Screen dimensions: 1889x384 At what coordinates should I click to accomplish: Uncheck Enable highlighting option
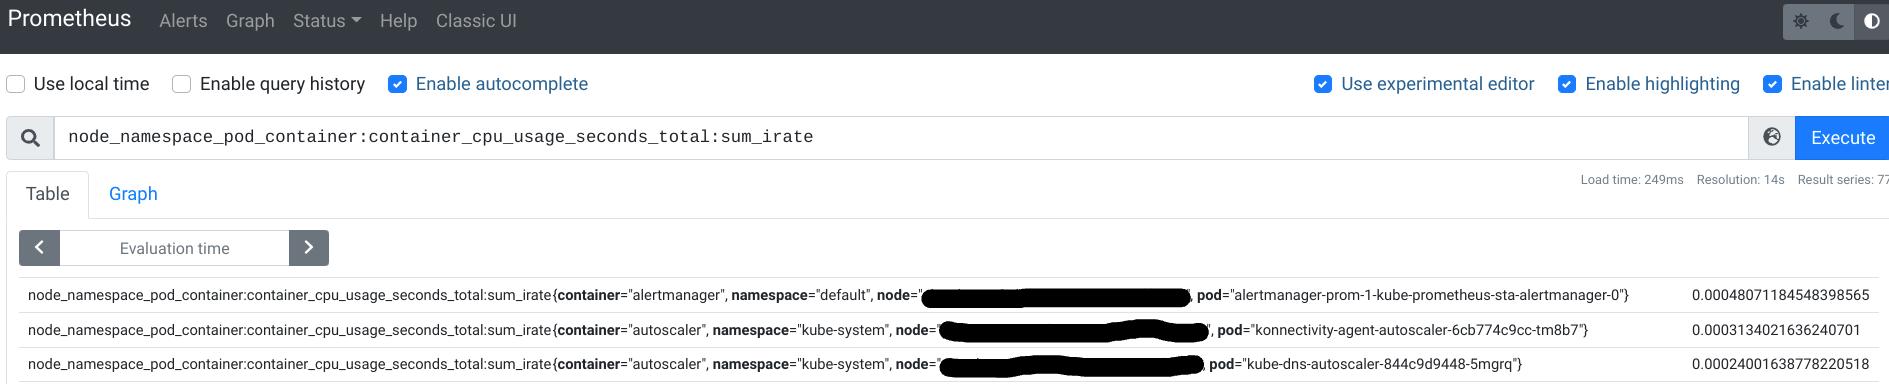pyautogui.click(x=1567, y=84)
